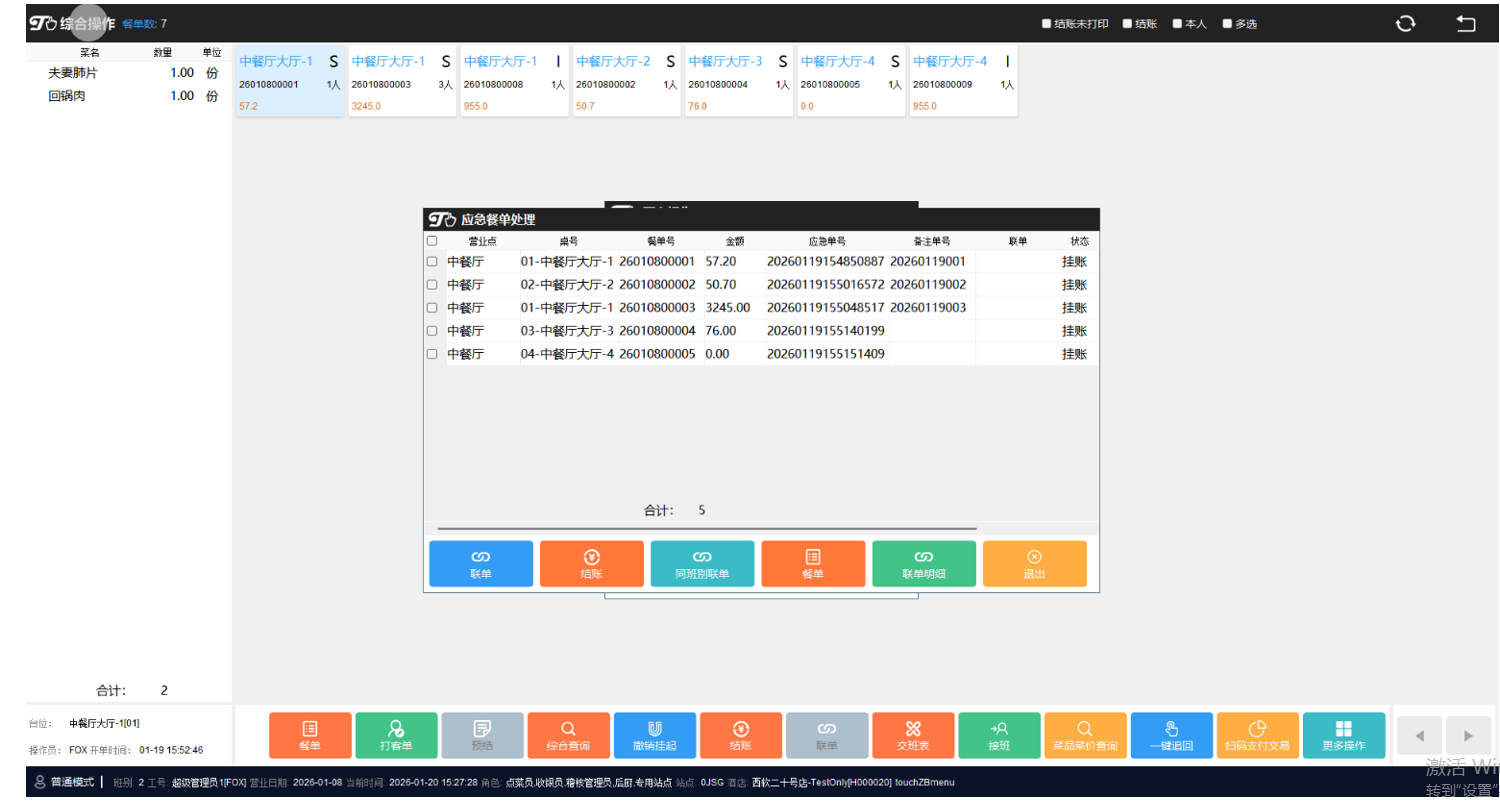Screen dimensions: 1500x806
Task: Check the row for order 26010800003
Action: click(x=432, y=308)
